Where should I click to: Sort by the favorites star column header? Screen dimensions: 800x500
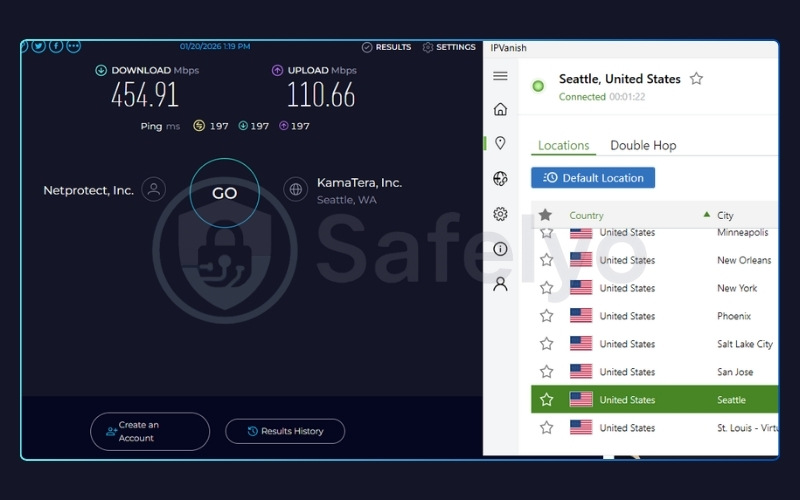point(545,215)
